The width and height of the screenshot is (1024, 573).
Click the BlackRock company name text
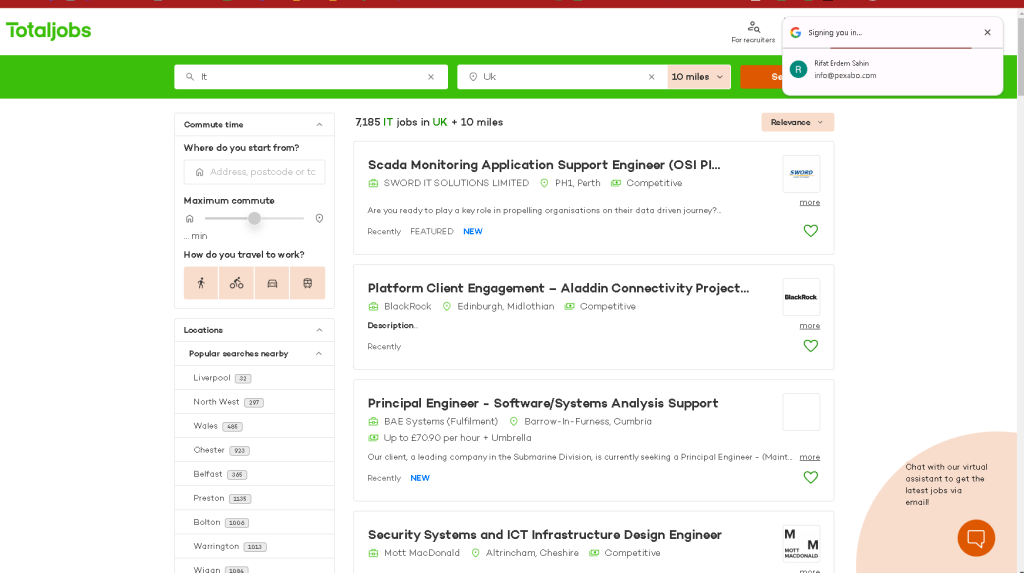[x=408, y=306]
